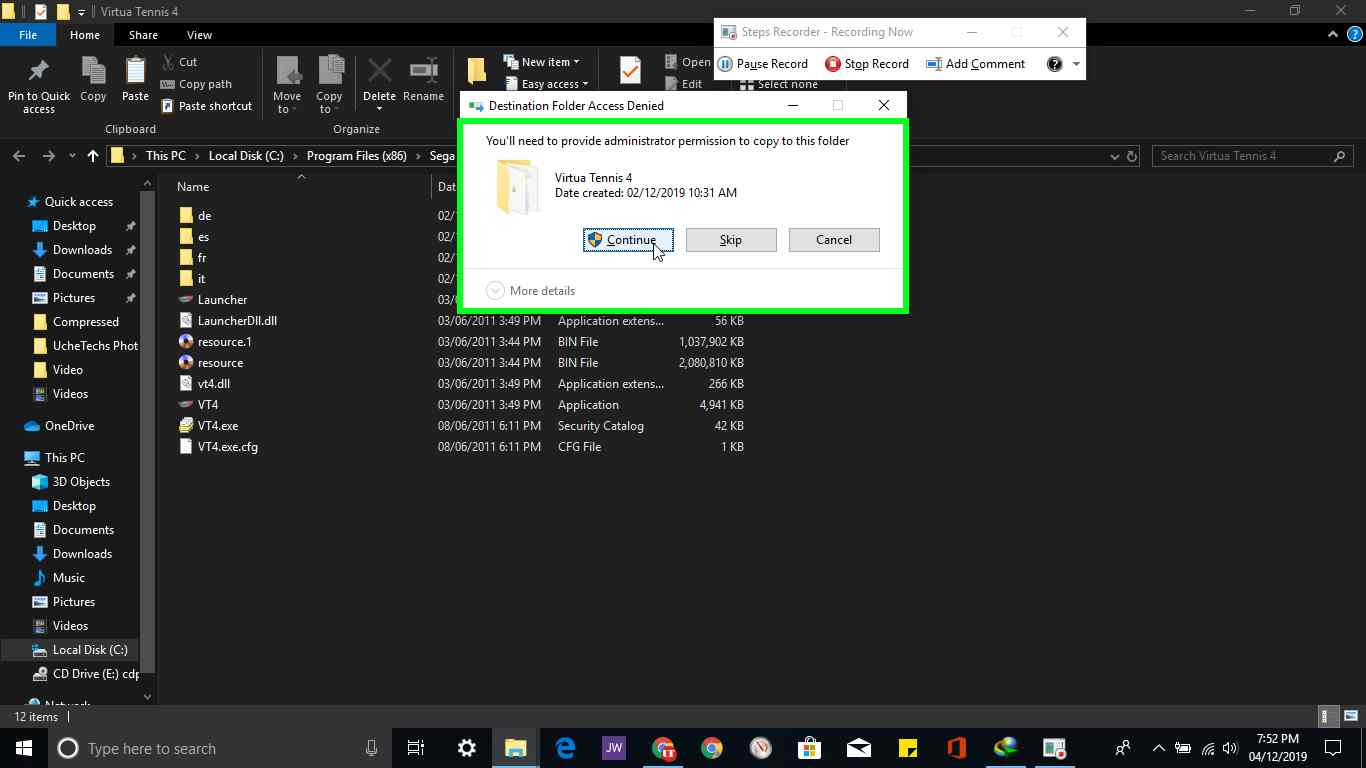Click Program Files (x86) in address bar
1366x768 pixels.
pyautogui.click(x=357, y=156)
